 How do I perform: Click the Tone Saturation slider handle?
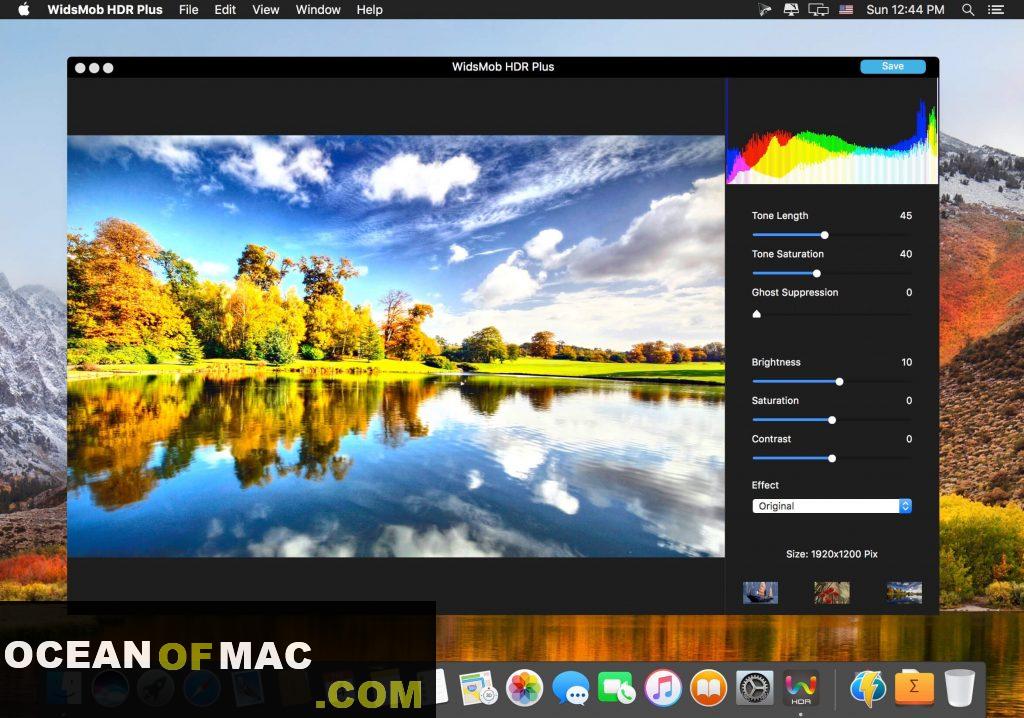pyautogui.click(x=816, y=274)
